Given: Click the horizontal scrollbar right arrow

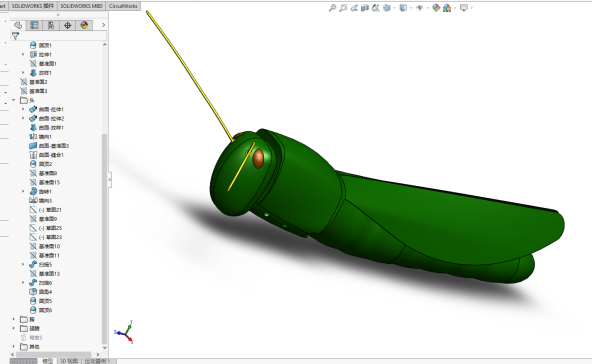Looking at the screenshot, I should click(98, 355).
